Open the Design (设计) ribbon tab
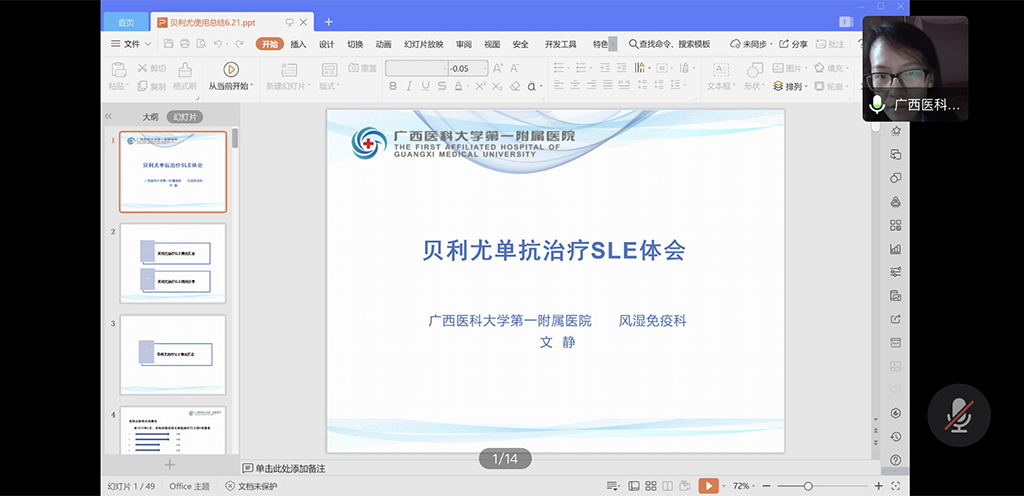Image resolution: width=1024 pixels, height=496 pixels. (327, 44)
